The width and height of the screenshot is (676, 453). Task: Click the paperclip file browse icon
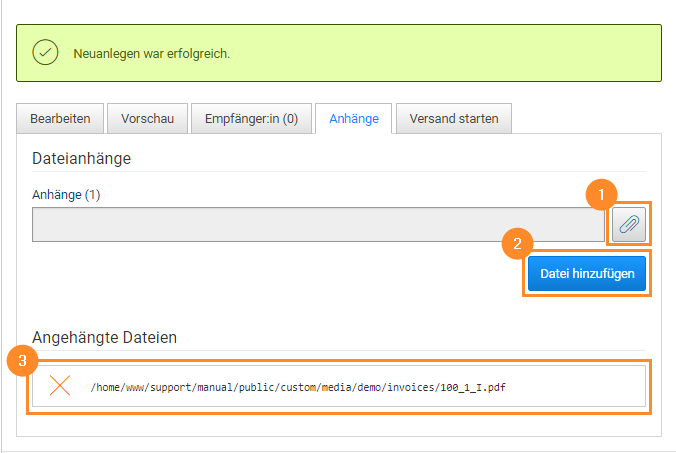point(629,225)
